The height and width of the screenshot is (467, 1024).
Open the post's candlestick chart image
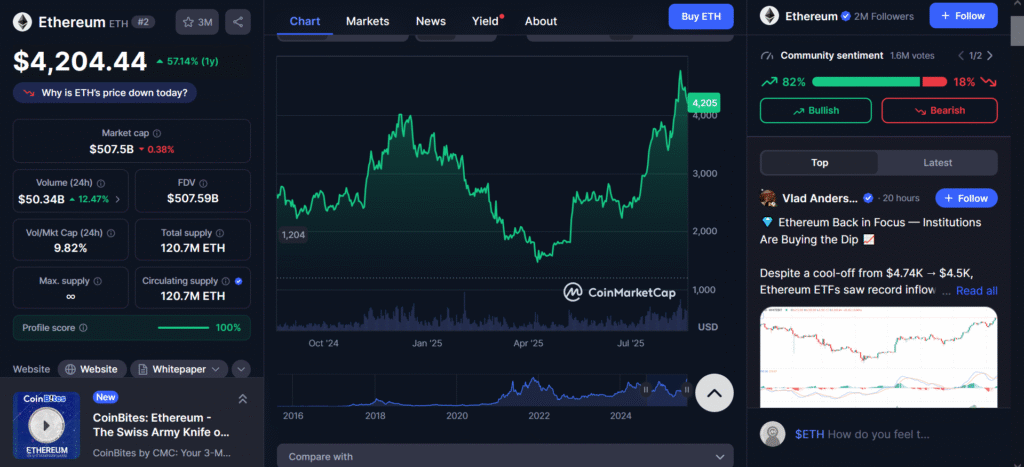(x=878, y=357)
